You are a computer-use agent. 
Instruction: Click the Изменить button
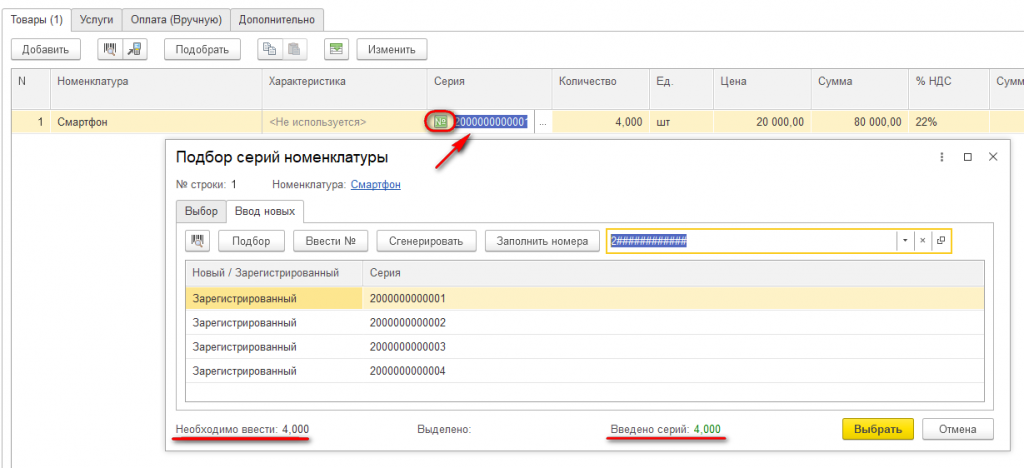click(x=392, y=50)
